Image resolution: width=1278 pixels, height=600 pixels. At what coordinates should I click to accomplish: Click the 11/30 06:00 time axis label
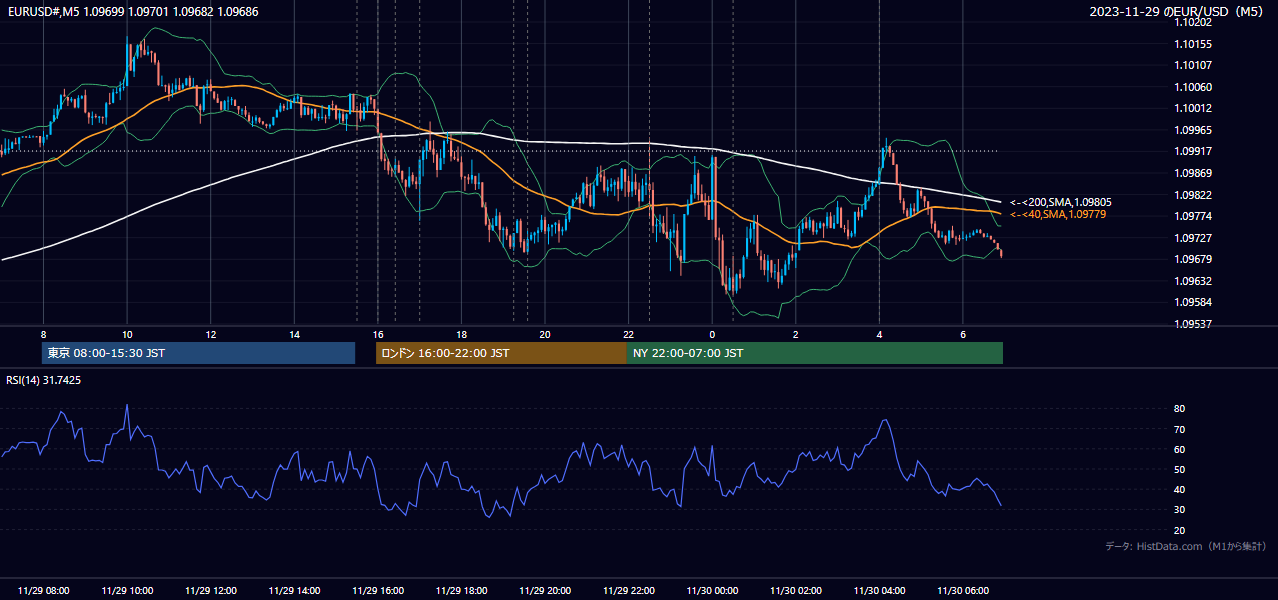point(962,591)
